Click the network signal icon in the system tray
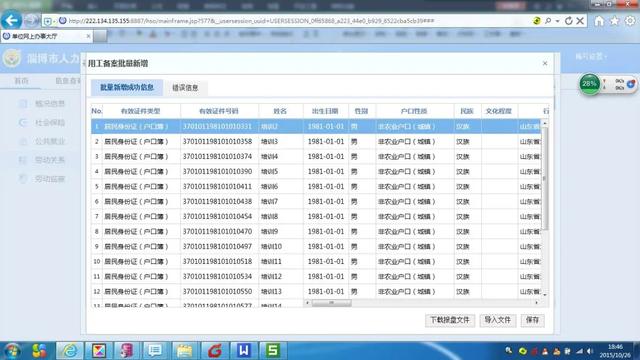640x360 pixels. tap(580, 351)
